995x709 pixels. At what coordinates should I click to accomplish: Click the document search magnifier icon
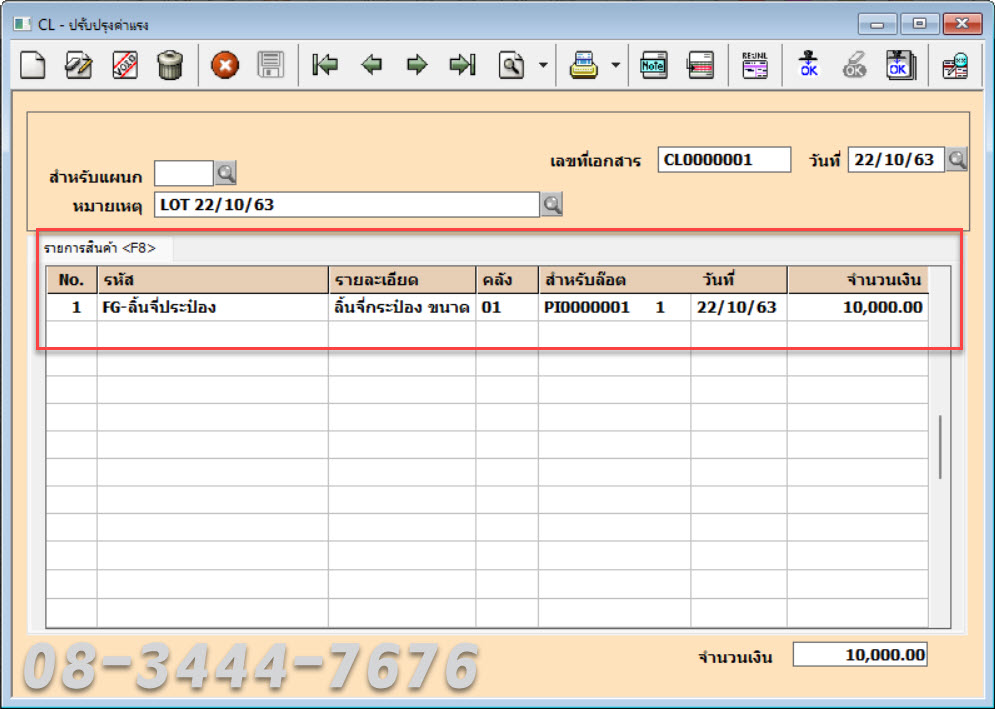[511, 65]
